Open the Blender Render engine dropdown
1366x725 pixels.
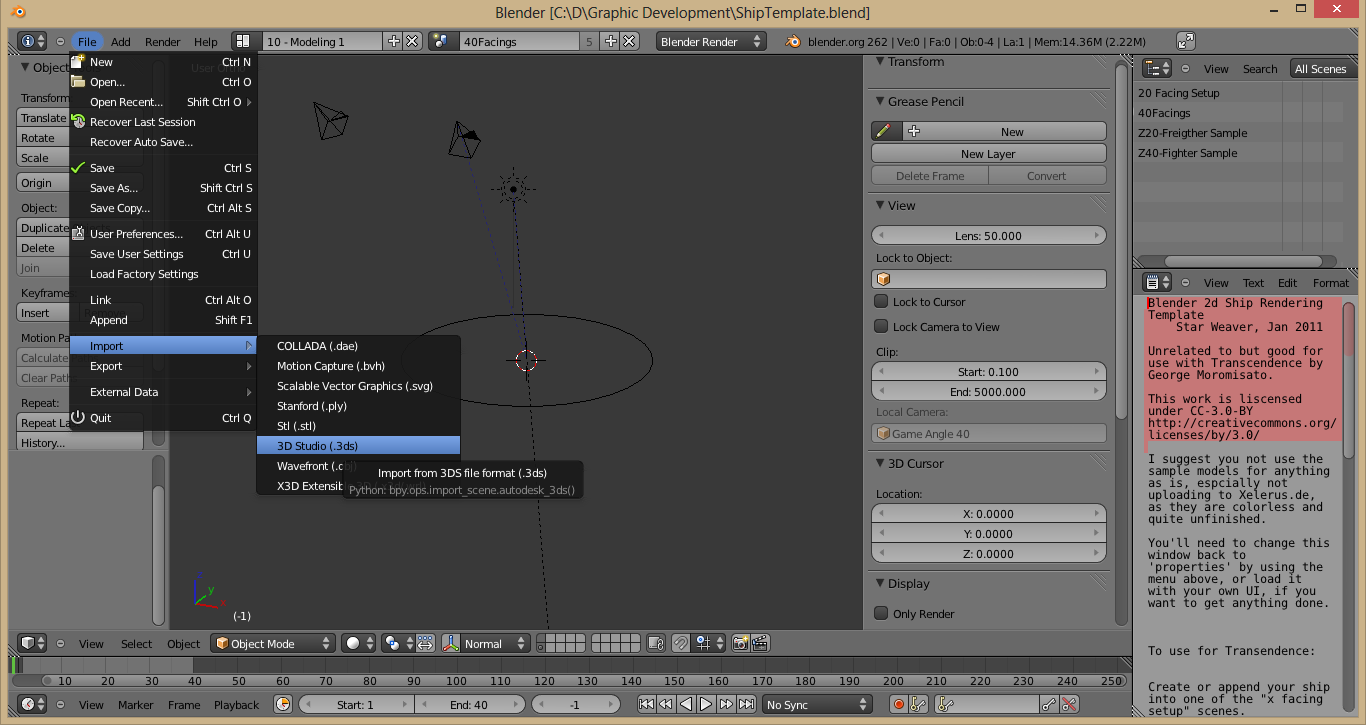coord(711,42)
